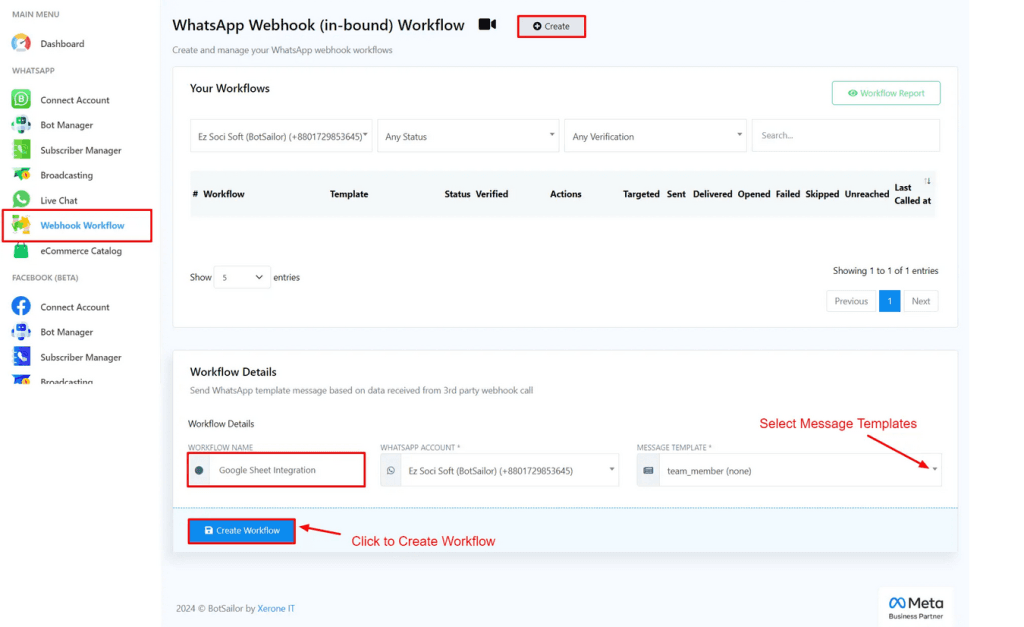Open Broadcasting under WhatsApp menu
1024x627 pixels.
click(66, 175)
